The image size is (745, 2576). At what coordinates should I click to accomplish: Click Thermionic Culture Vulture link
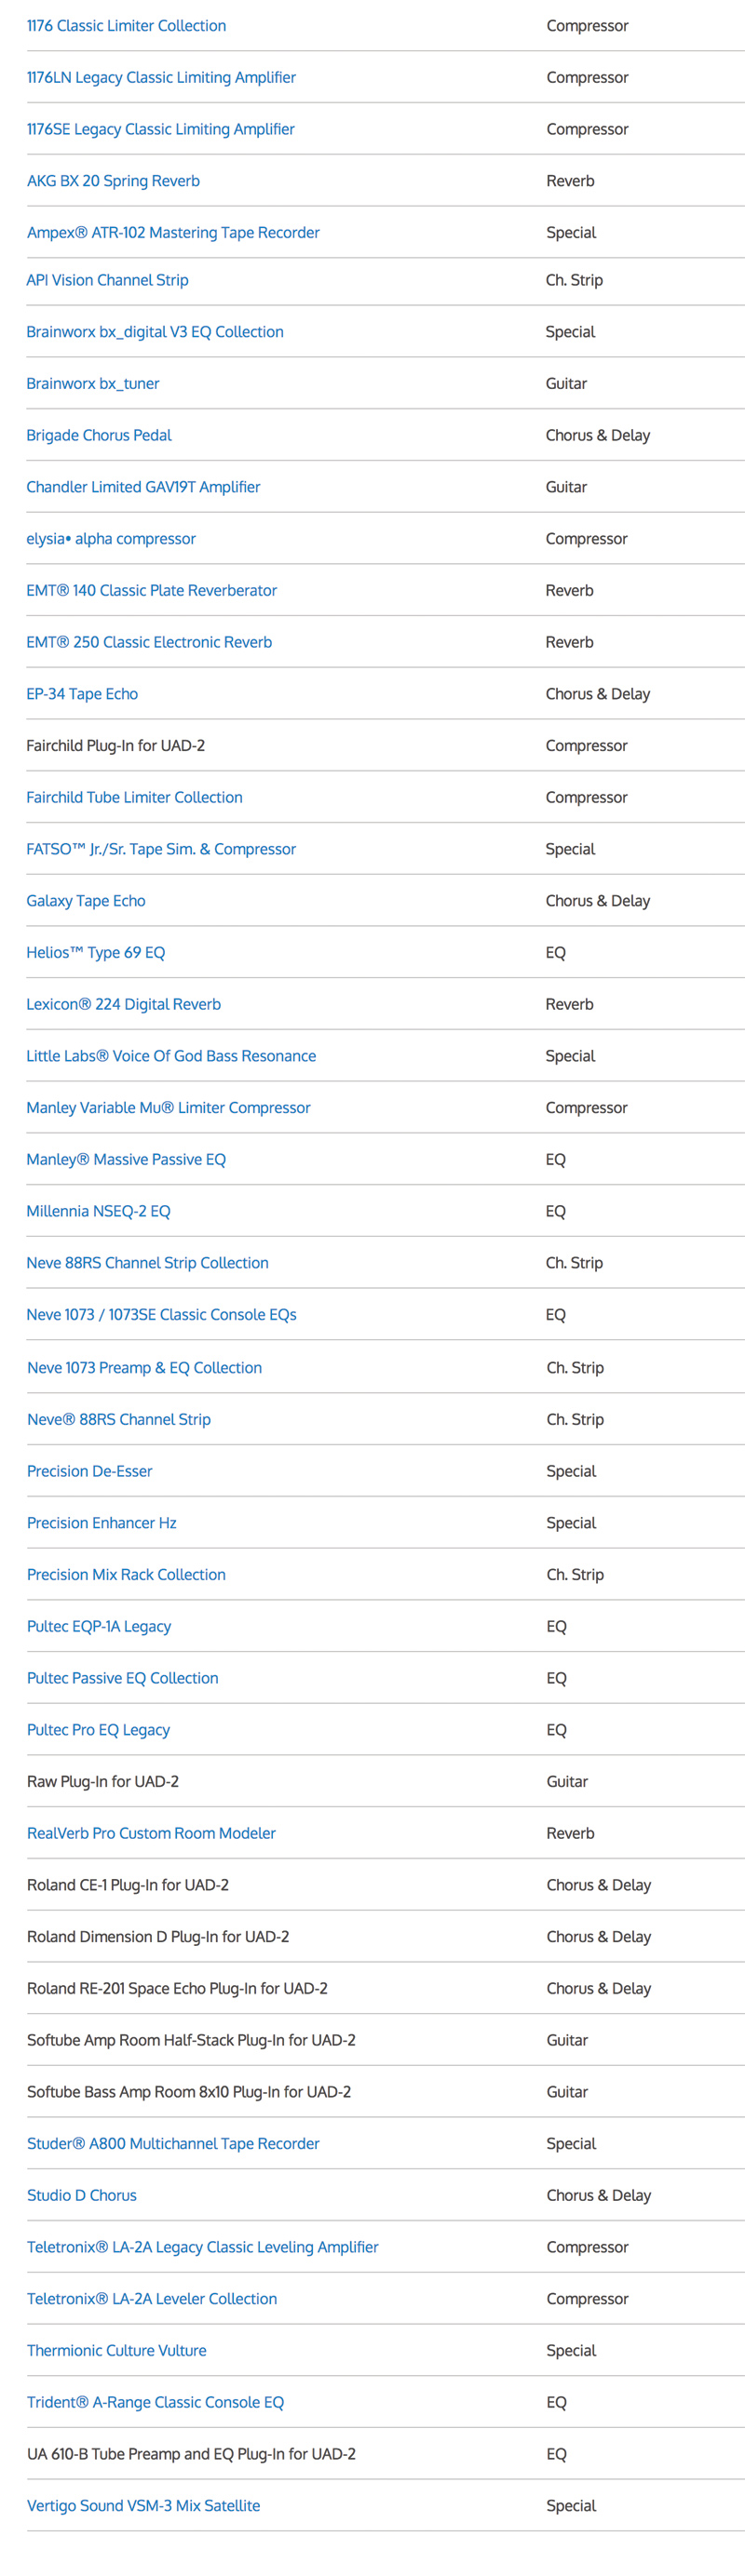117,2350
